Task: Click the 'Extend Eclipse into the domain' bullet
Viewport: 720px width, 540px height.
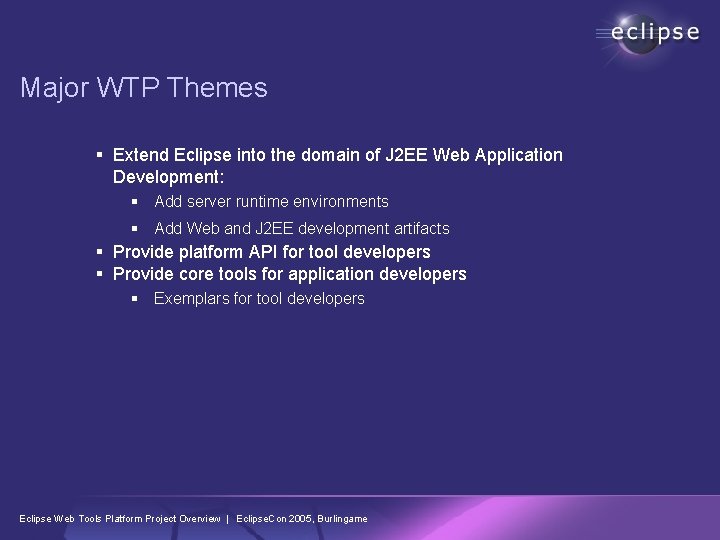Action: (x=338, y=166)
